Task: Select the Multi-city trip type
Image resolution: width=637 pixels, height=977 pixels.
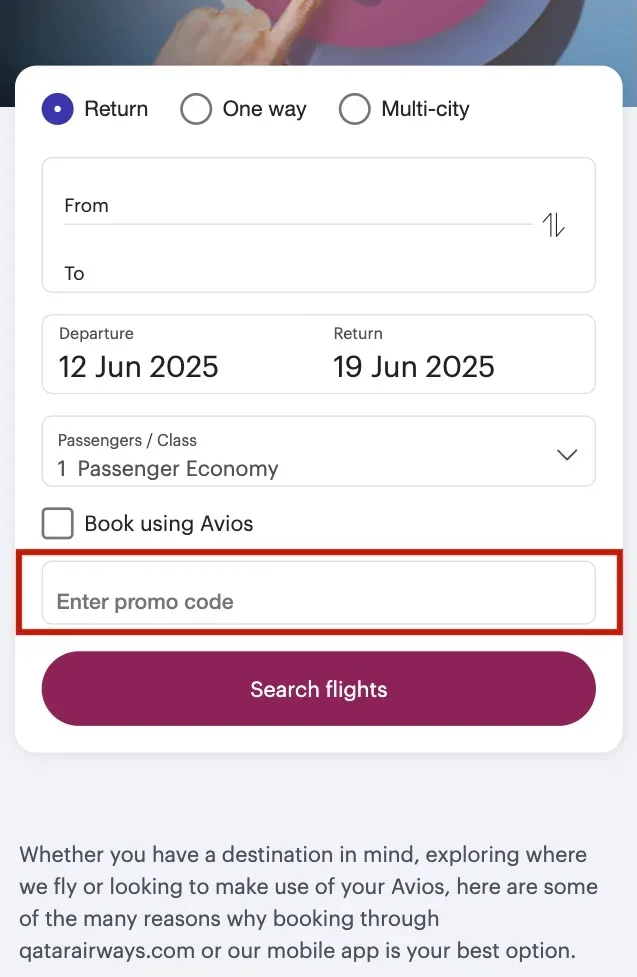Action: point(355,108)
